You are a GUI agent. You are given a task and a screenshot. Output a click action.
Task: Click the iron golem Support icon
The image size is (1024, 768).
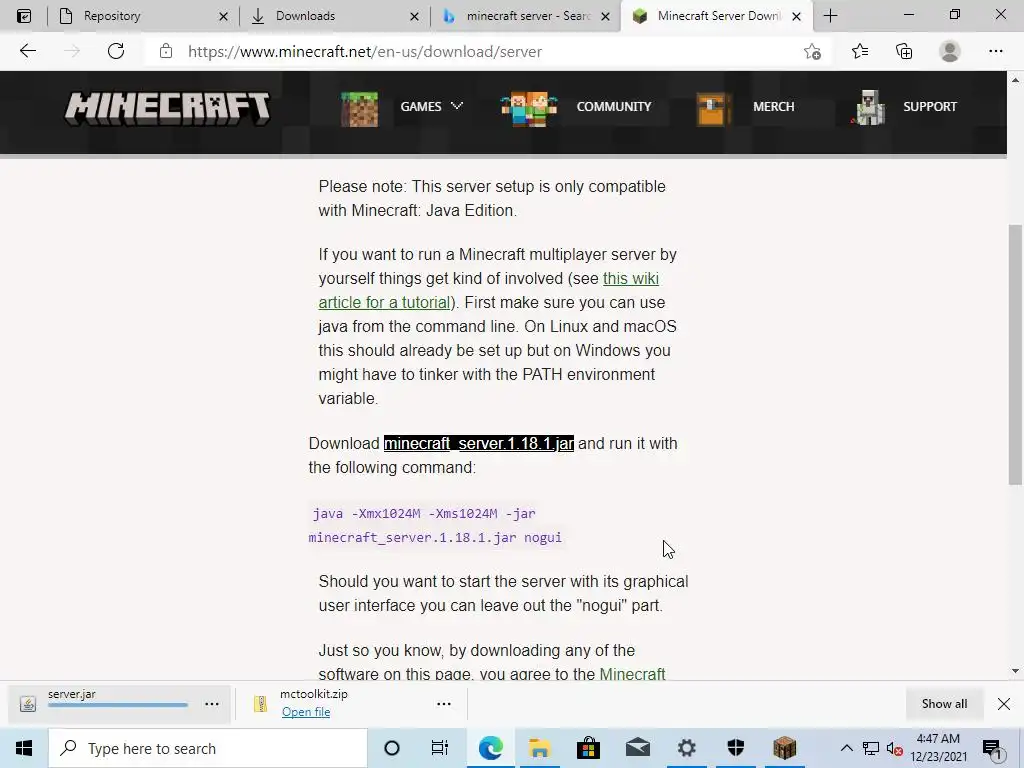pyautogui.click(x=869, y=108)
